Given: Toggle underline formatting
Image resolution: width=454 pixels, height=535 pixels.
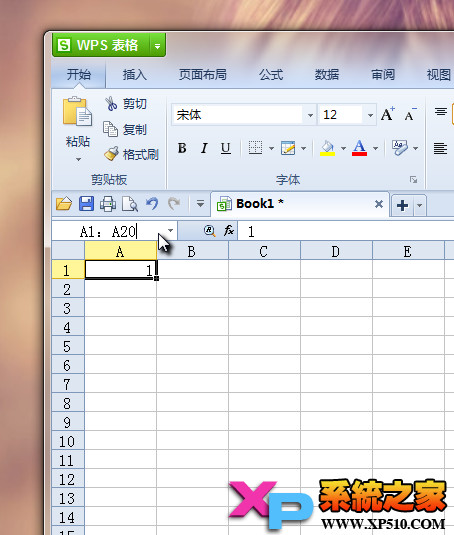Looking at the screenshot, I should 225,148.
